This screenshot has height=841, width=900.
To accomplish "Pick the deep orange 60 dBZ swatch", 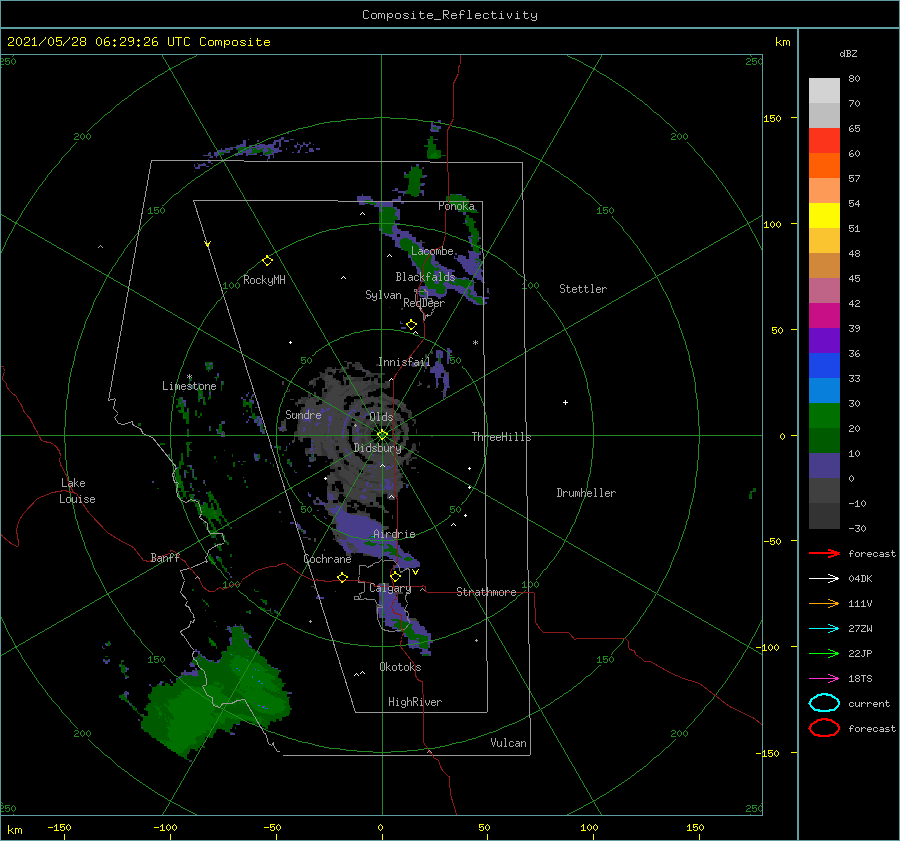I will click(x=824, y=165).
